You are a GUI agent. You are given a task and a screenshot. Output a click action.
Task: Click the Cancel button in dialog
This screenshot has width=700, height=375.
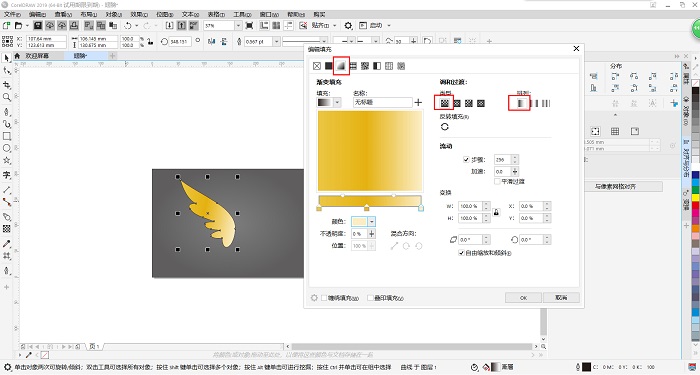coord(561,298)
